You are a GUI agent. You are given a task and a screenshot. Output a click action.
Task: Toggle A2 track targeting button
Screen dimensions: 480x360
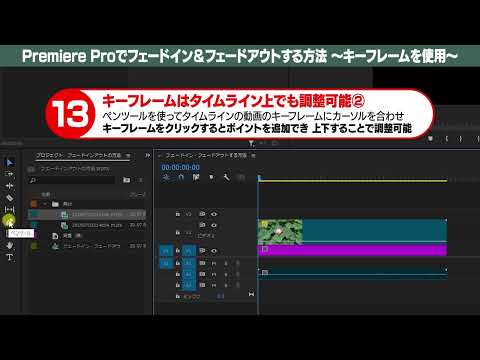(x=189, y=274)
